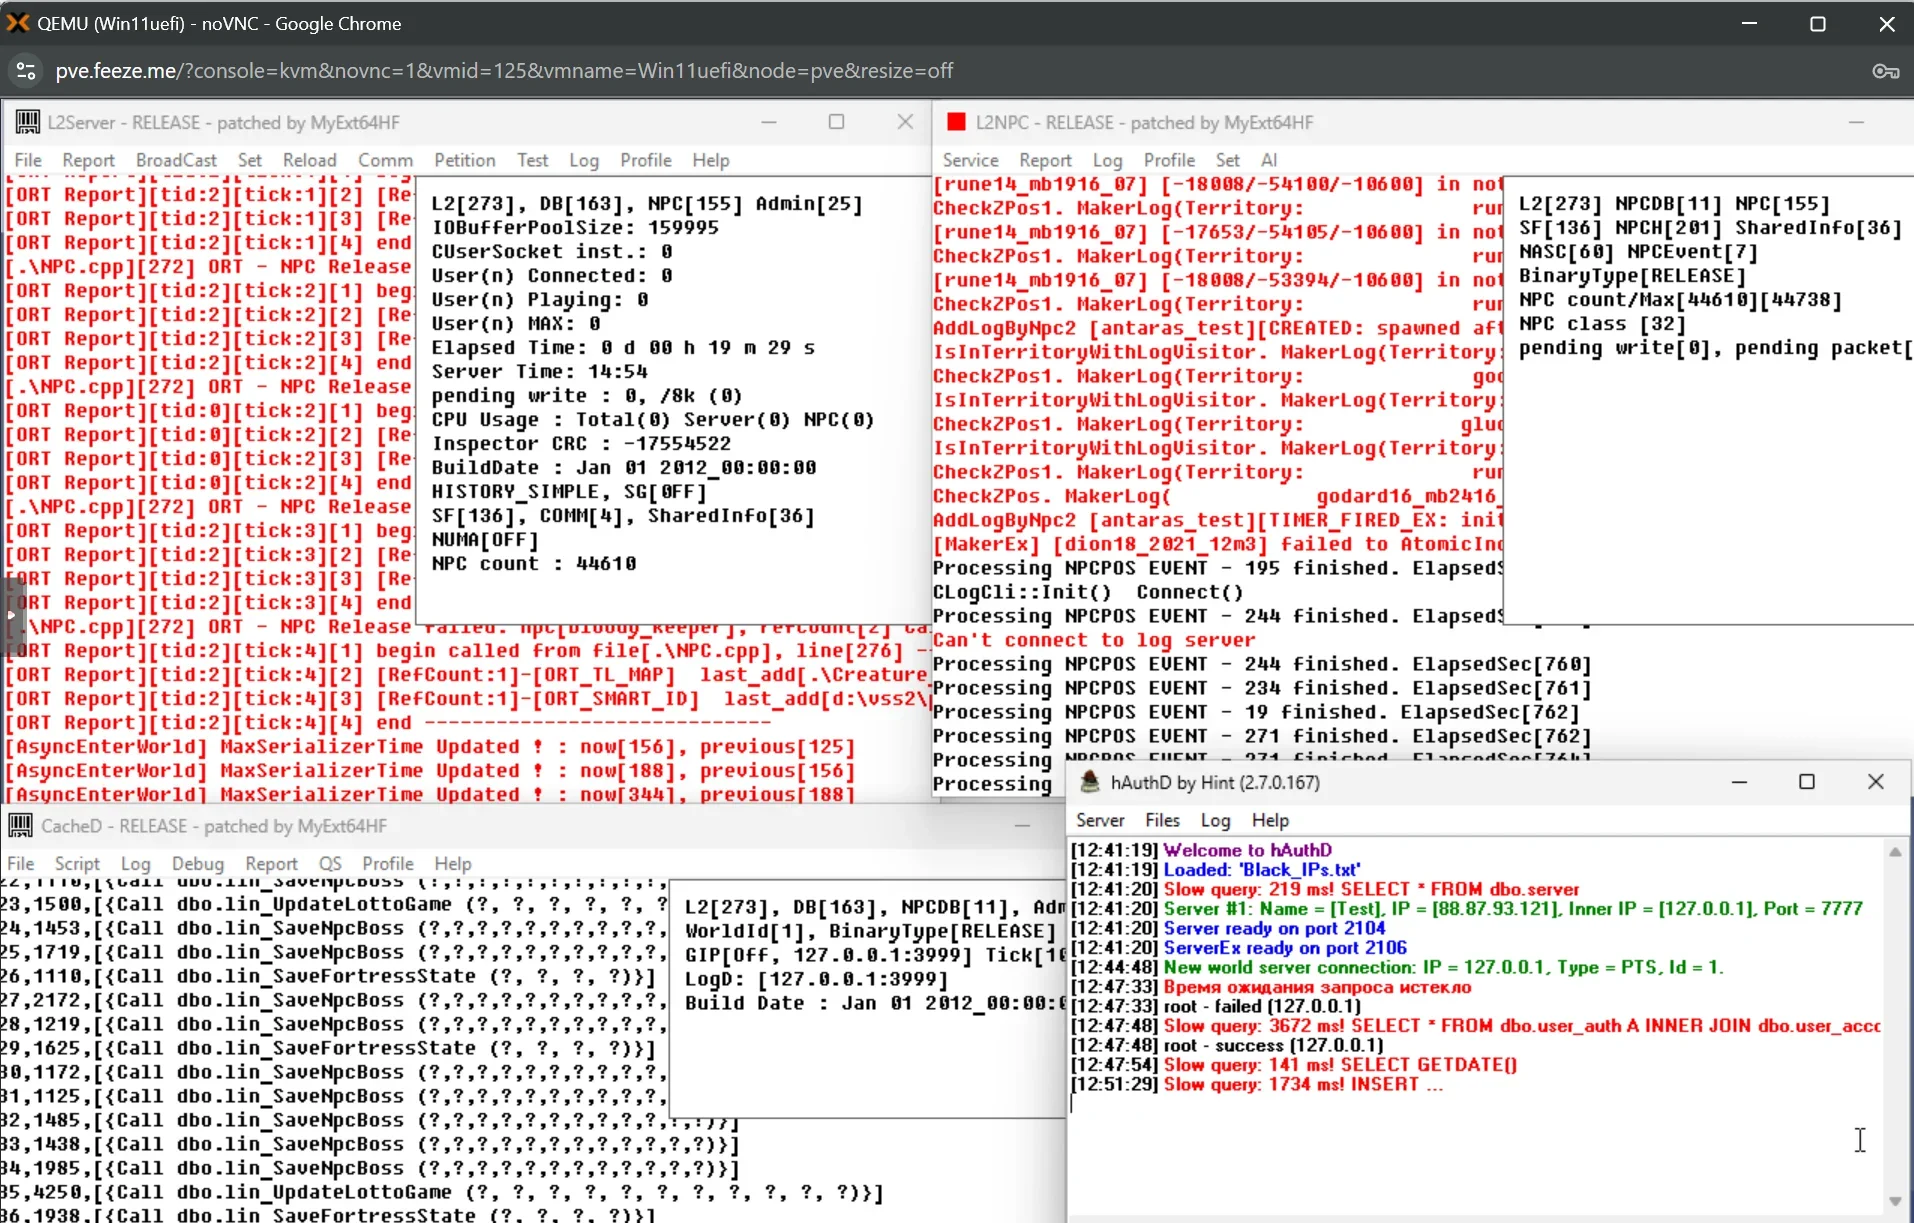
Task: Click CacheD title bar app icon
Action: coord(21,825)
